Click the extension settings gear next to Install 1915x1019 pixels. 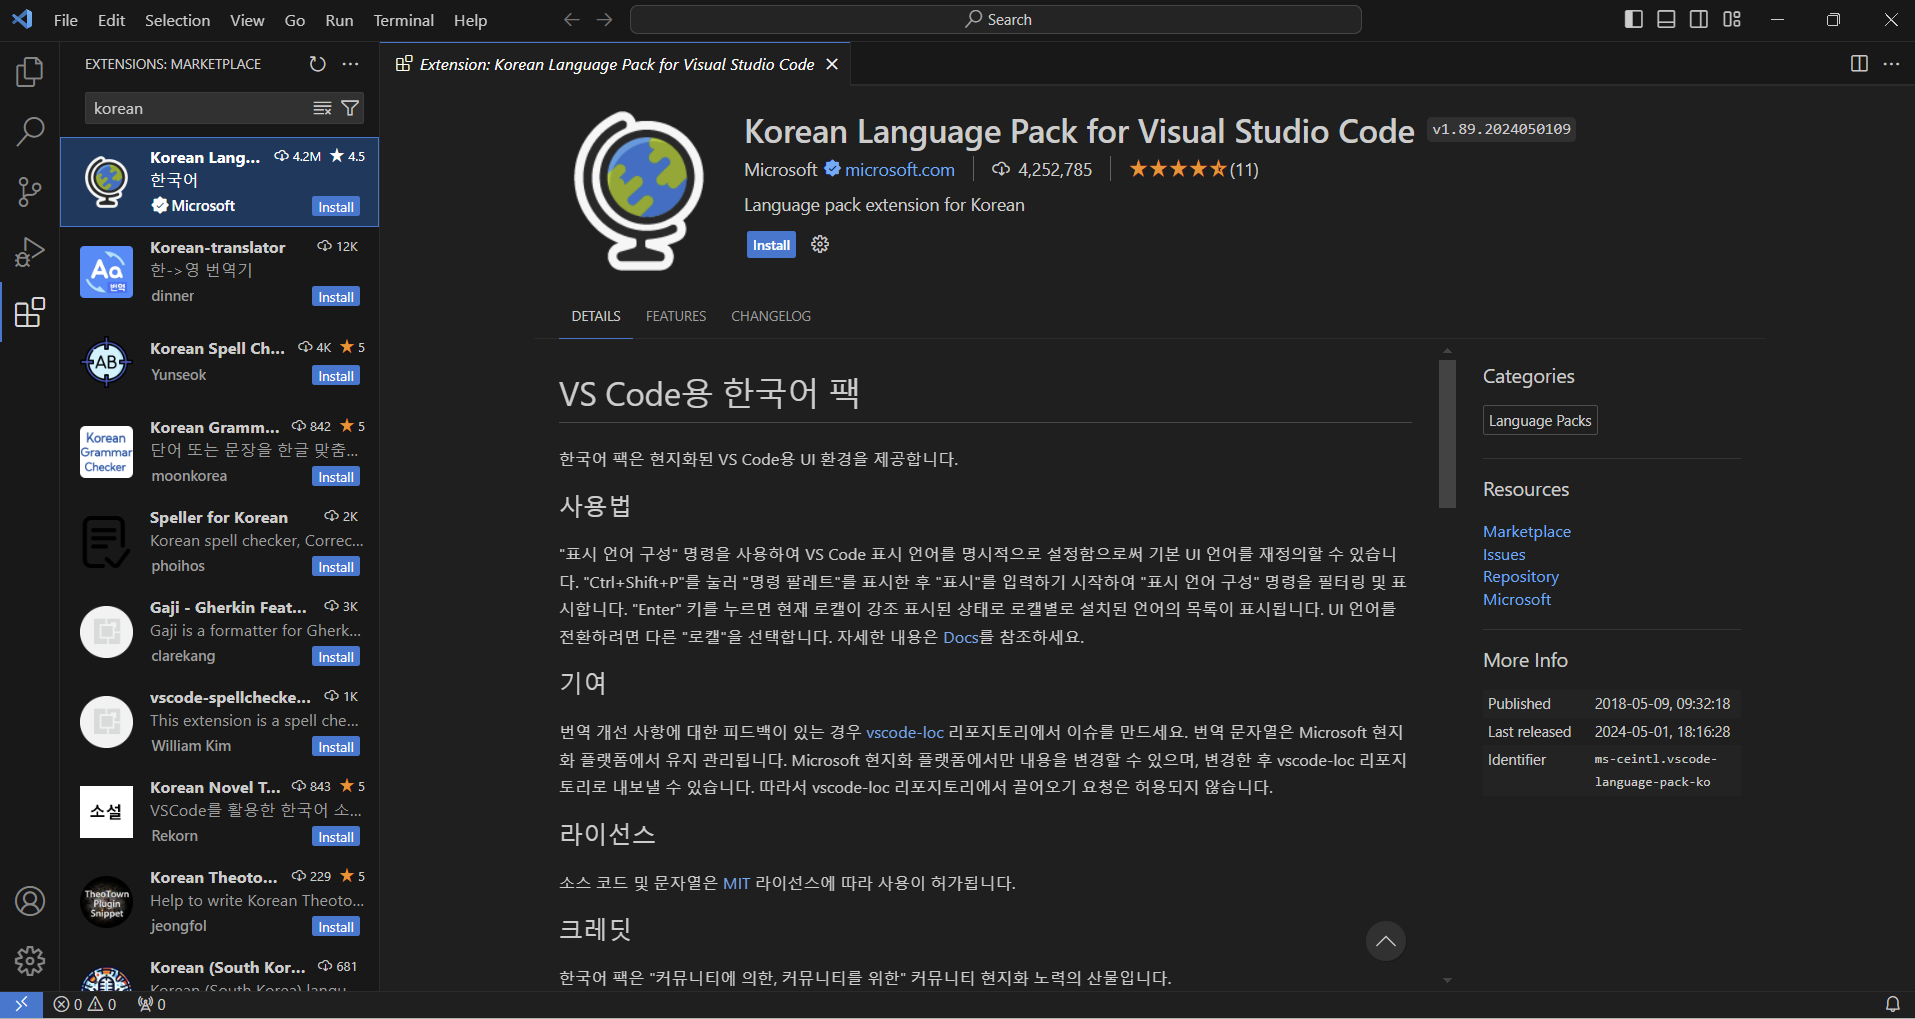pos(820,244)
